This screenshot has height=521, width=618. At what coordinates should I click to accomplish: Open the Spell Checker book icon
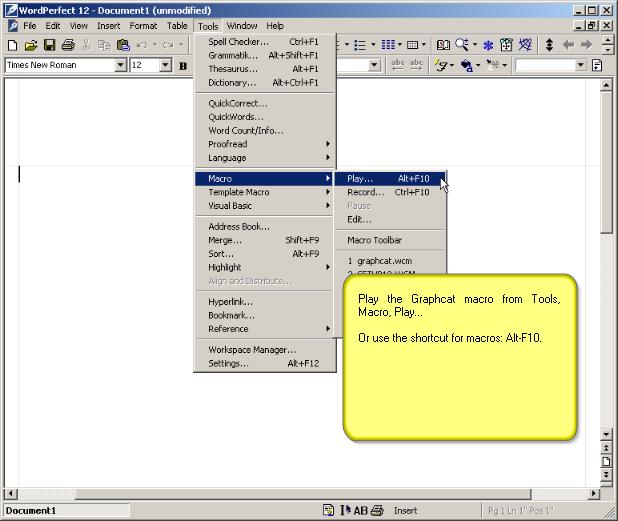(x=443, y=45)
